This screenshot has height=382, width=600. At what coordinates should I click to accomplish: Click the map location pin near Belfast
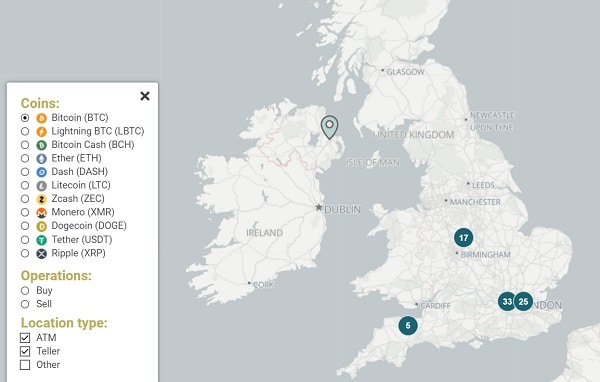click(x=329, y=127)
